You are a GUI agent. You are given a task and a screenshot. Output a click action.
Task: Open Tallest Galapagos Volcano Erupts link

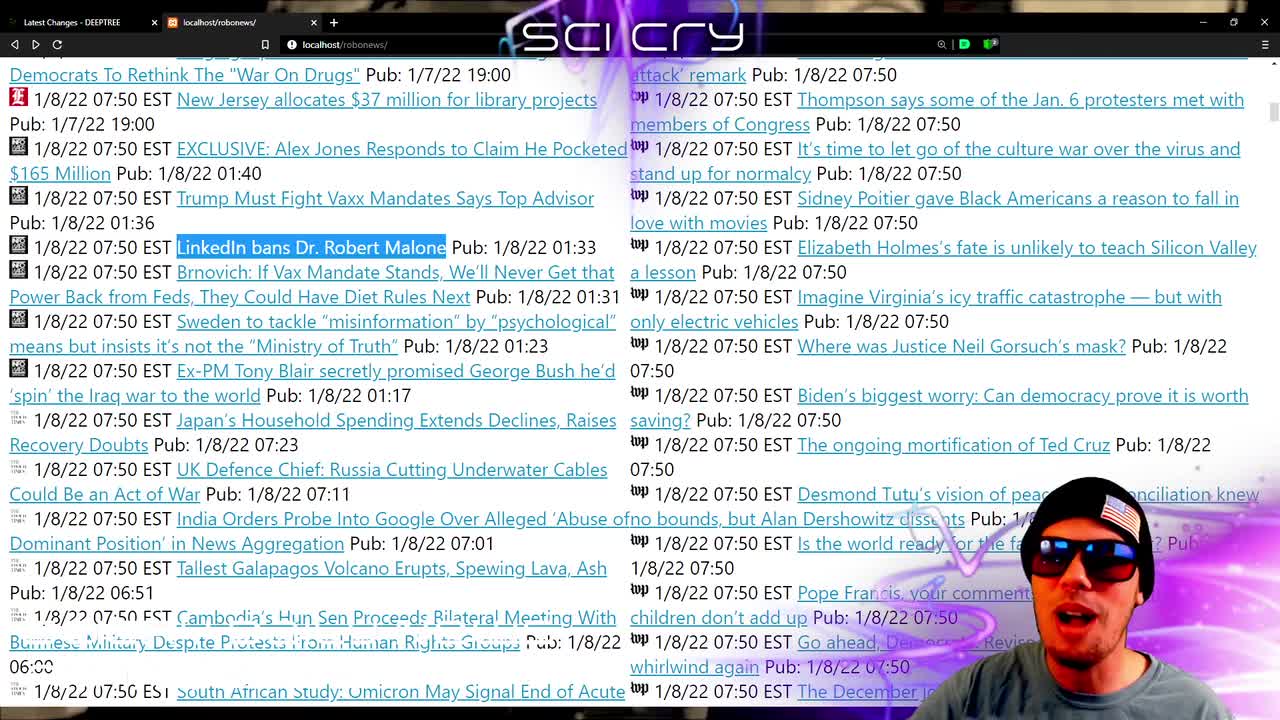391,568
